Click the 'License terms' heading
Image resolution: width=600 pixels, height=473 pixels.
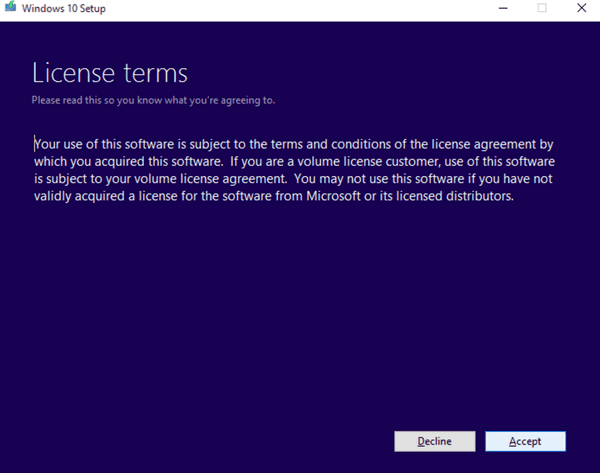[110, 73]
